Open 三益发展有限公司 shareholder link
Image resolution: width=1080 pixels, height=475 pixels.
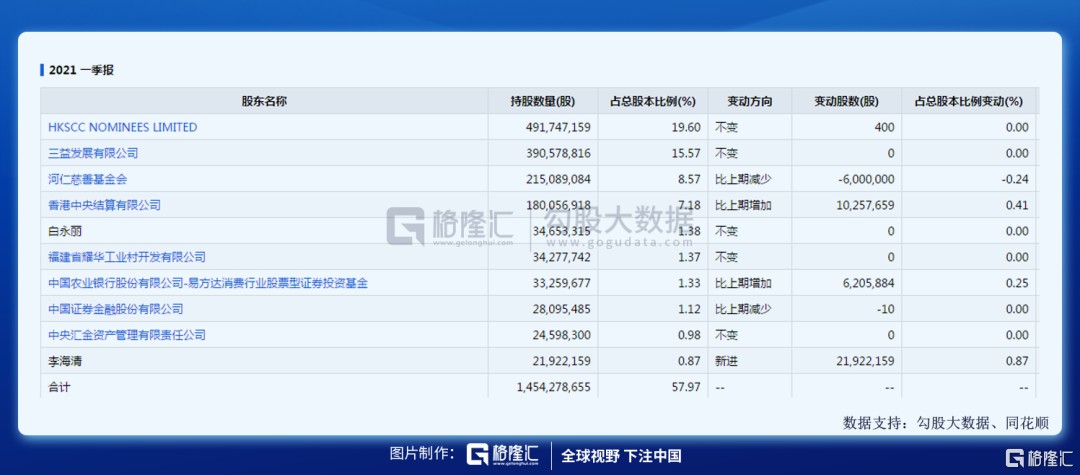[93, 153]
